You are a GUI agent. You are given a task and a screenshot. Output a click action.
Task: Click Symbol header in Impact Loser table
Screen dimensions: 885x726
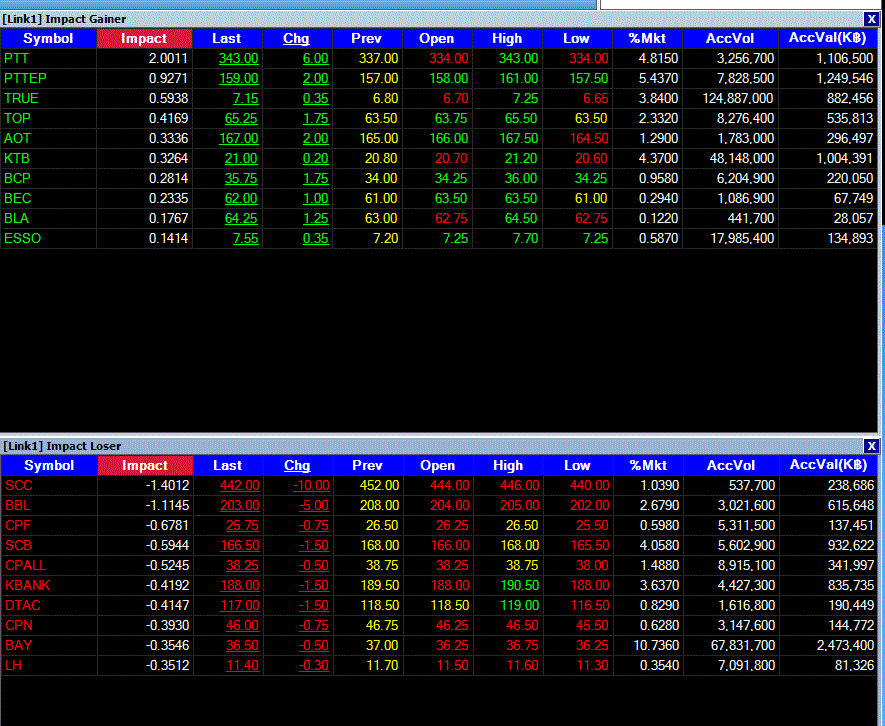tap(49, 465)
